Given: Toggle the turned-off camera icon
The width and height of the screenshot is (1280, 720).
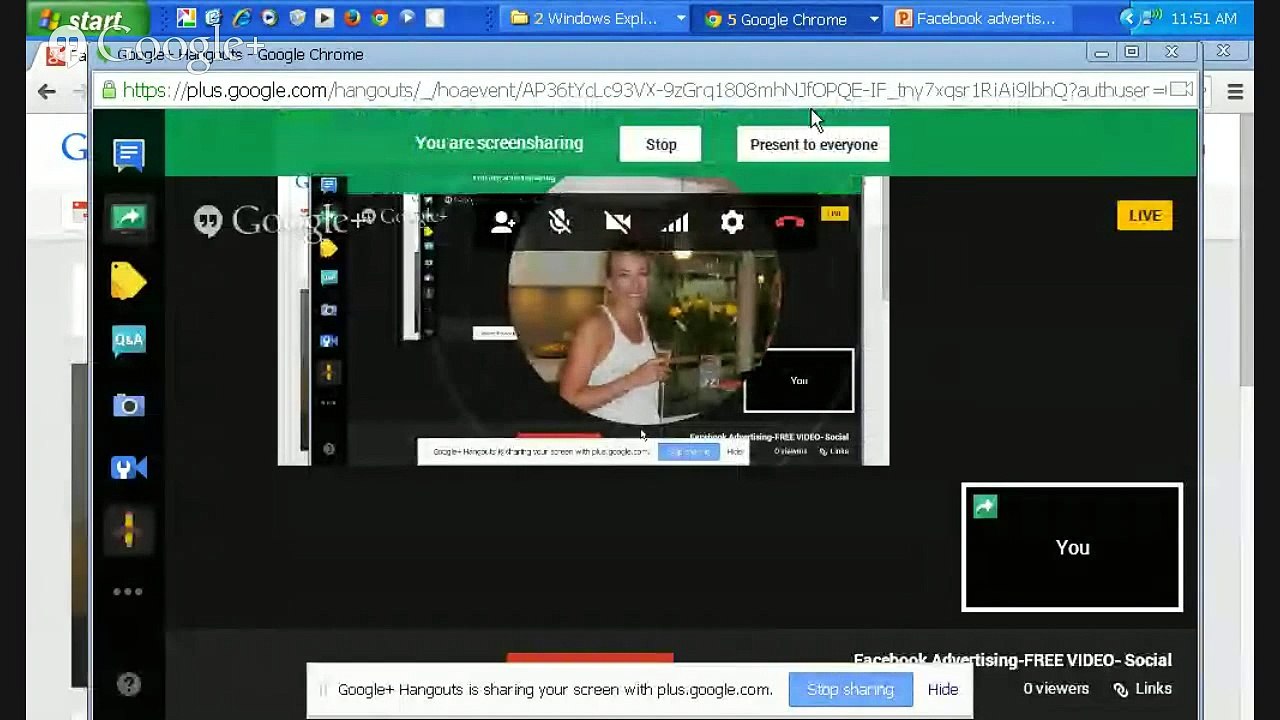Looking at the screenshot, I should point(618,222).
